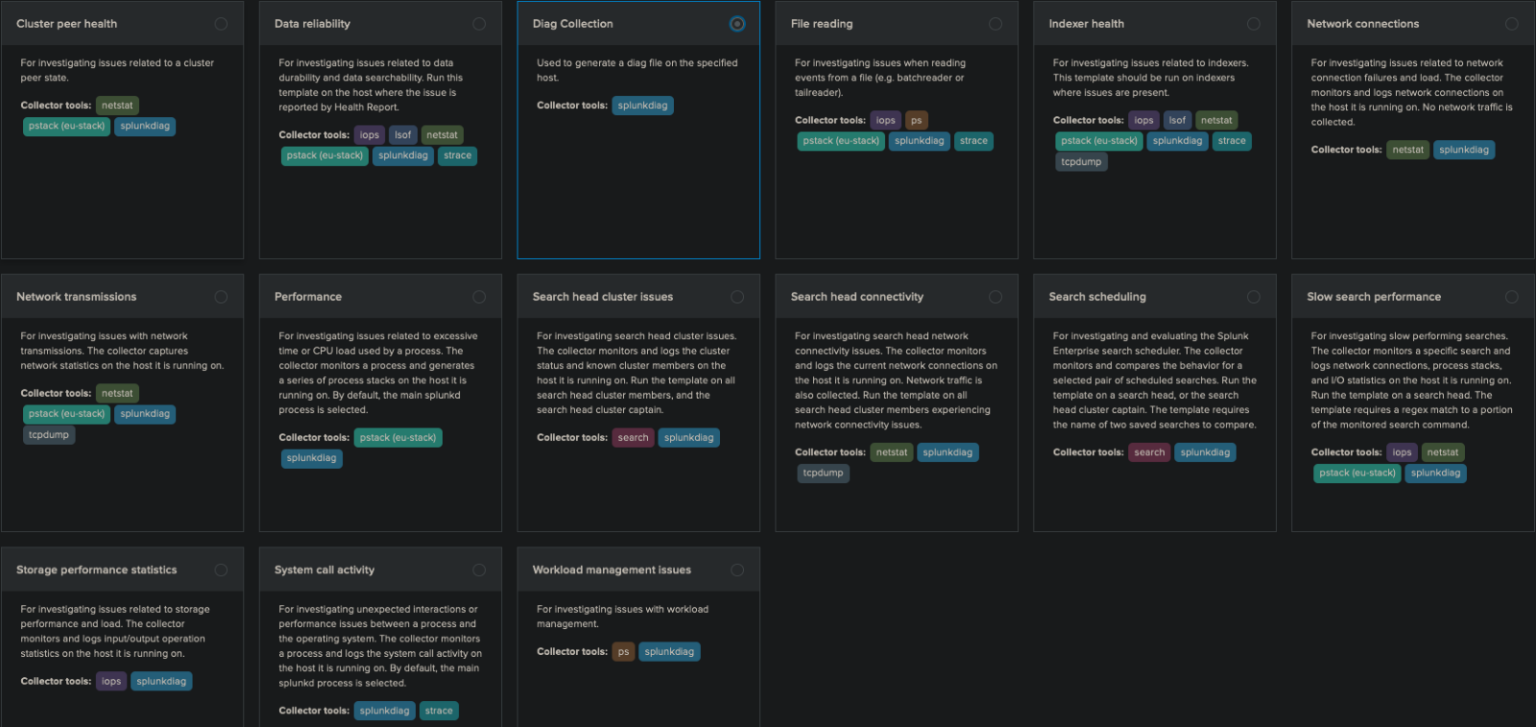The height and width of the screenshot is (727, 1536).
Task: Select the ps tool tag in Workload management issues
Action: [x=623, y=651]
